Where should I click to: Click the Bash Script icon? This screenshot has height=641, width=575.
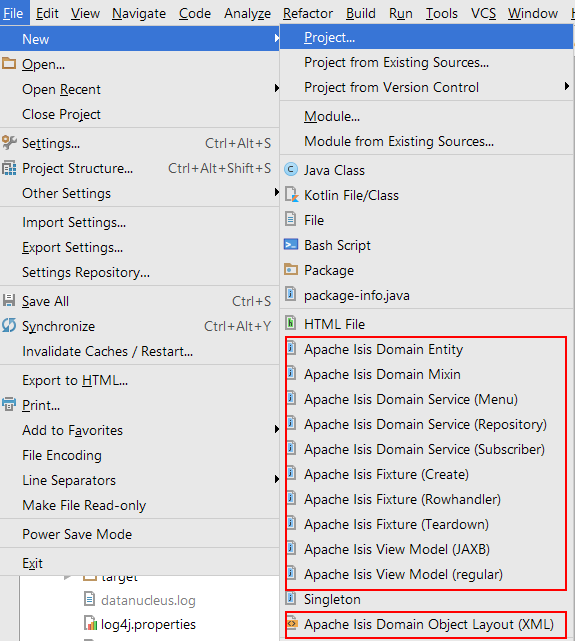tap(291, 244)
